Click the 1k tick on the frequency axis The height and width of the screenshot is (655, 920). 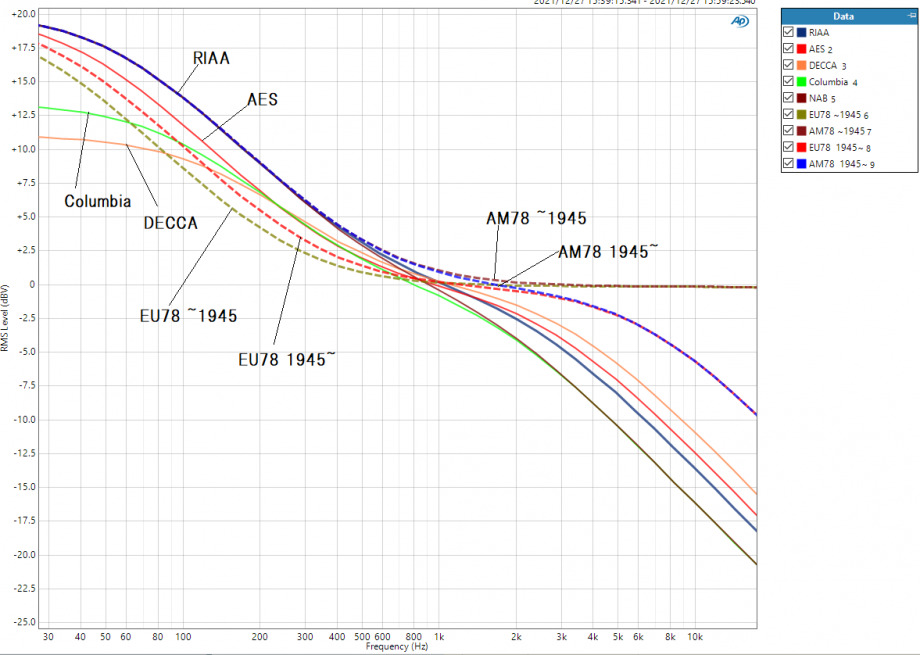pyautogui.click(x=439, y=637)
